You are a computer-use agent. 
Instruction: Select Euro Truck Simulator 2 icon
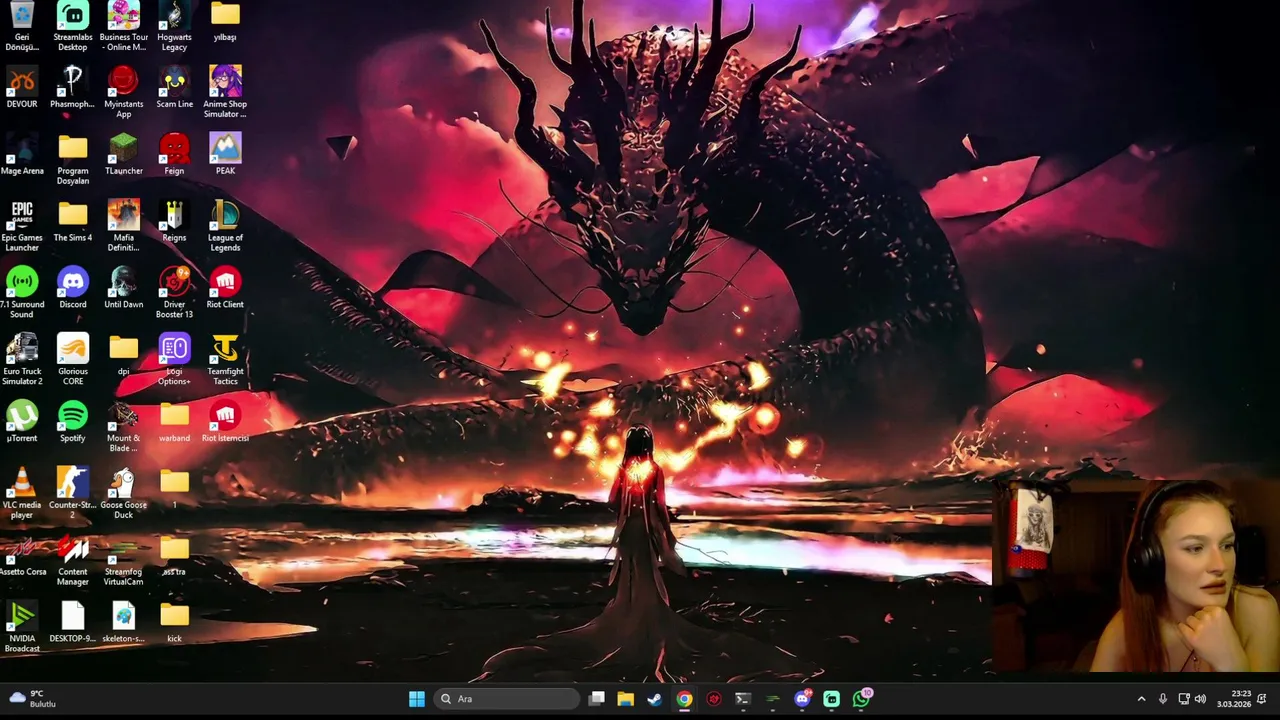click(22, 361)
